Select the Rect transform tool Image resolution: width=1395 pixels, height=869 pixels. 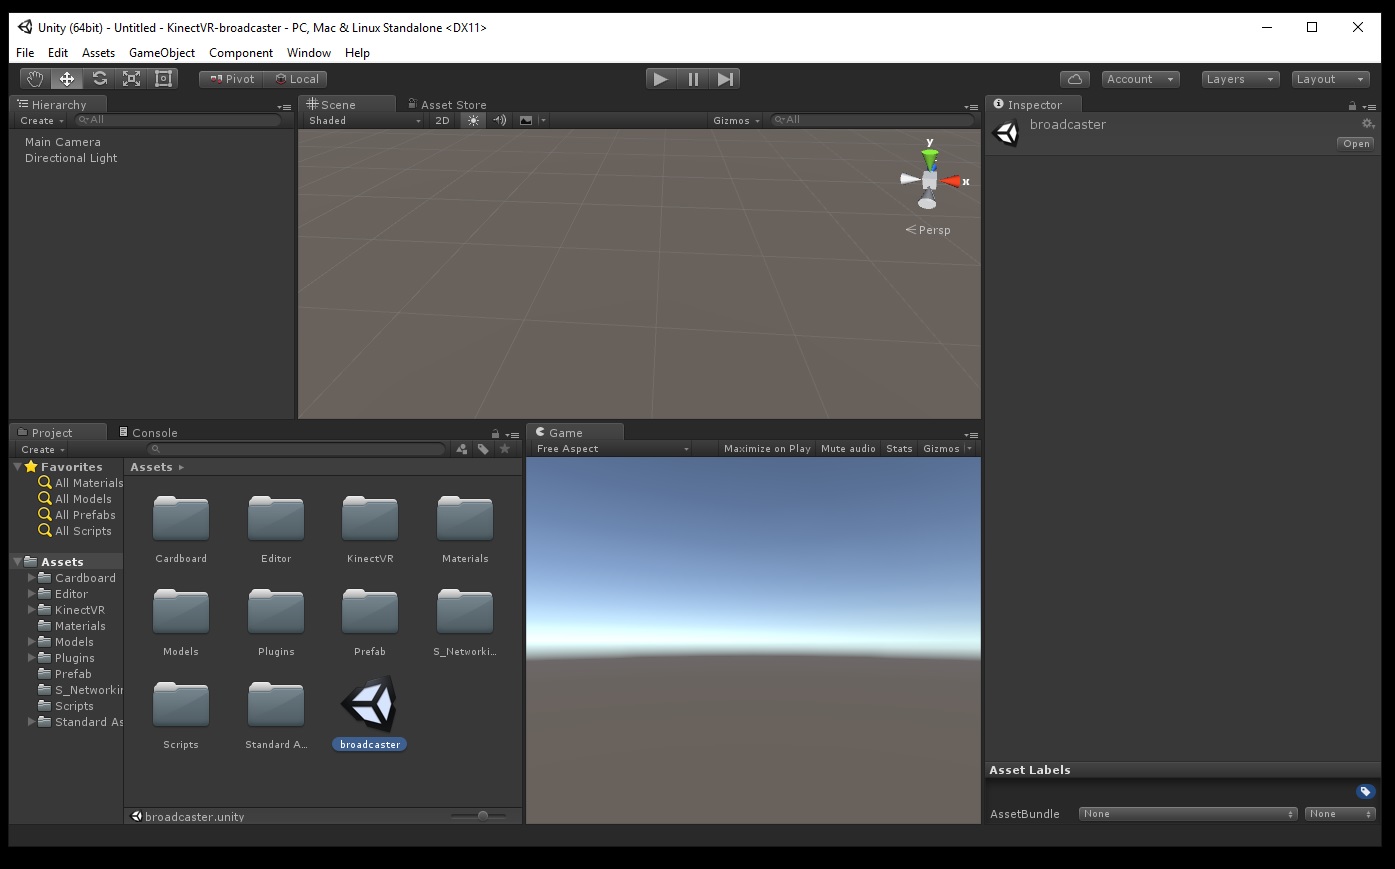click(164, 79)
